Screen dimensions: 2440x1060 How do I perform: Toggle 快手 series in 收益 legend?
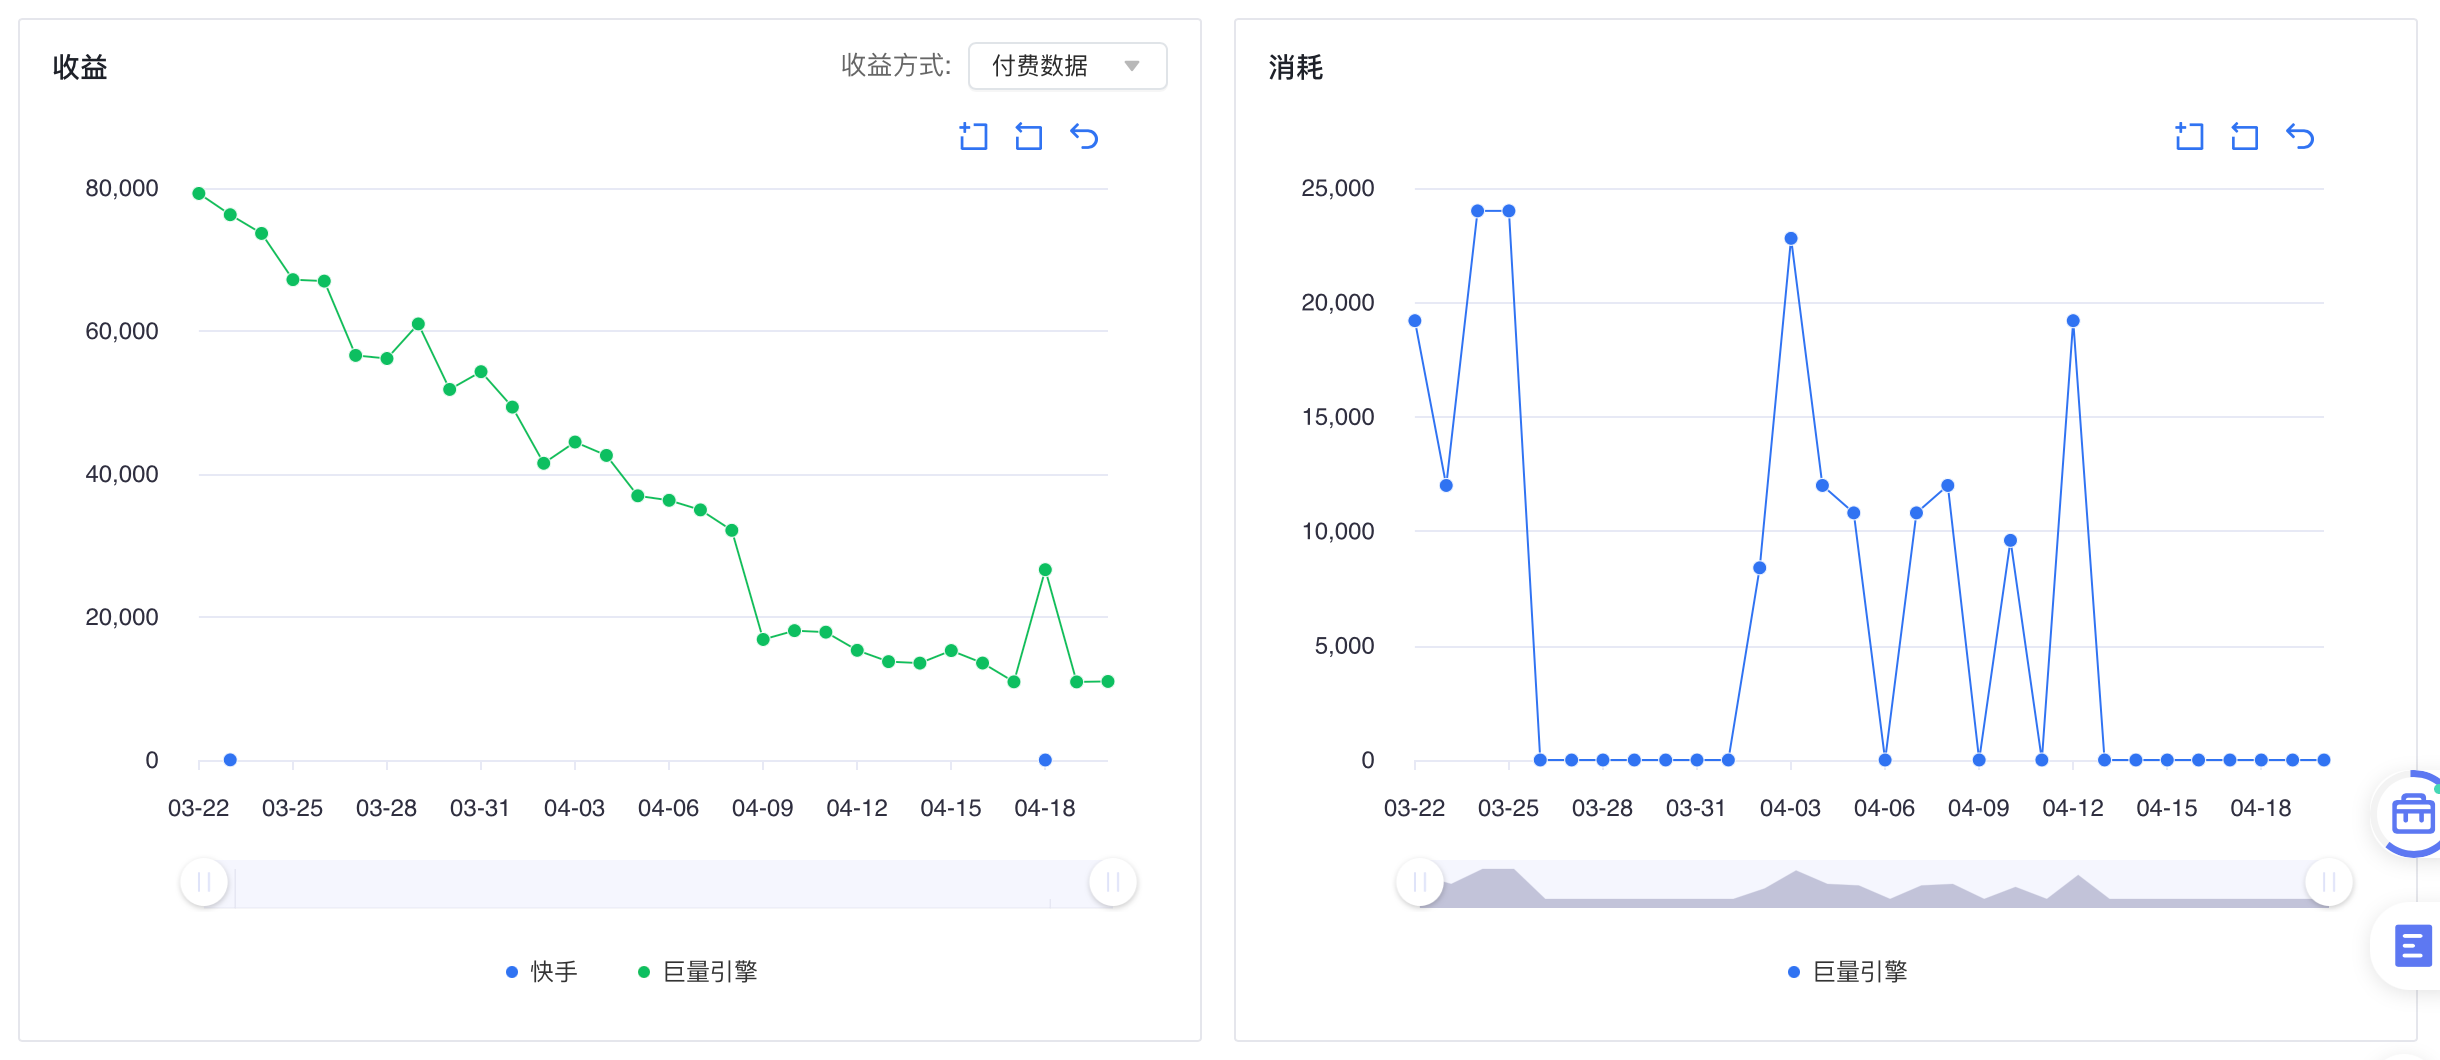pos(542,971)
